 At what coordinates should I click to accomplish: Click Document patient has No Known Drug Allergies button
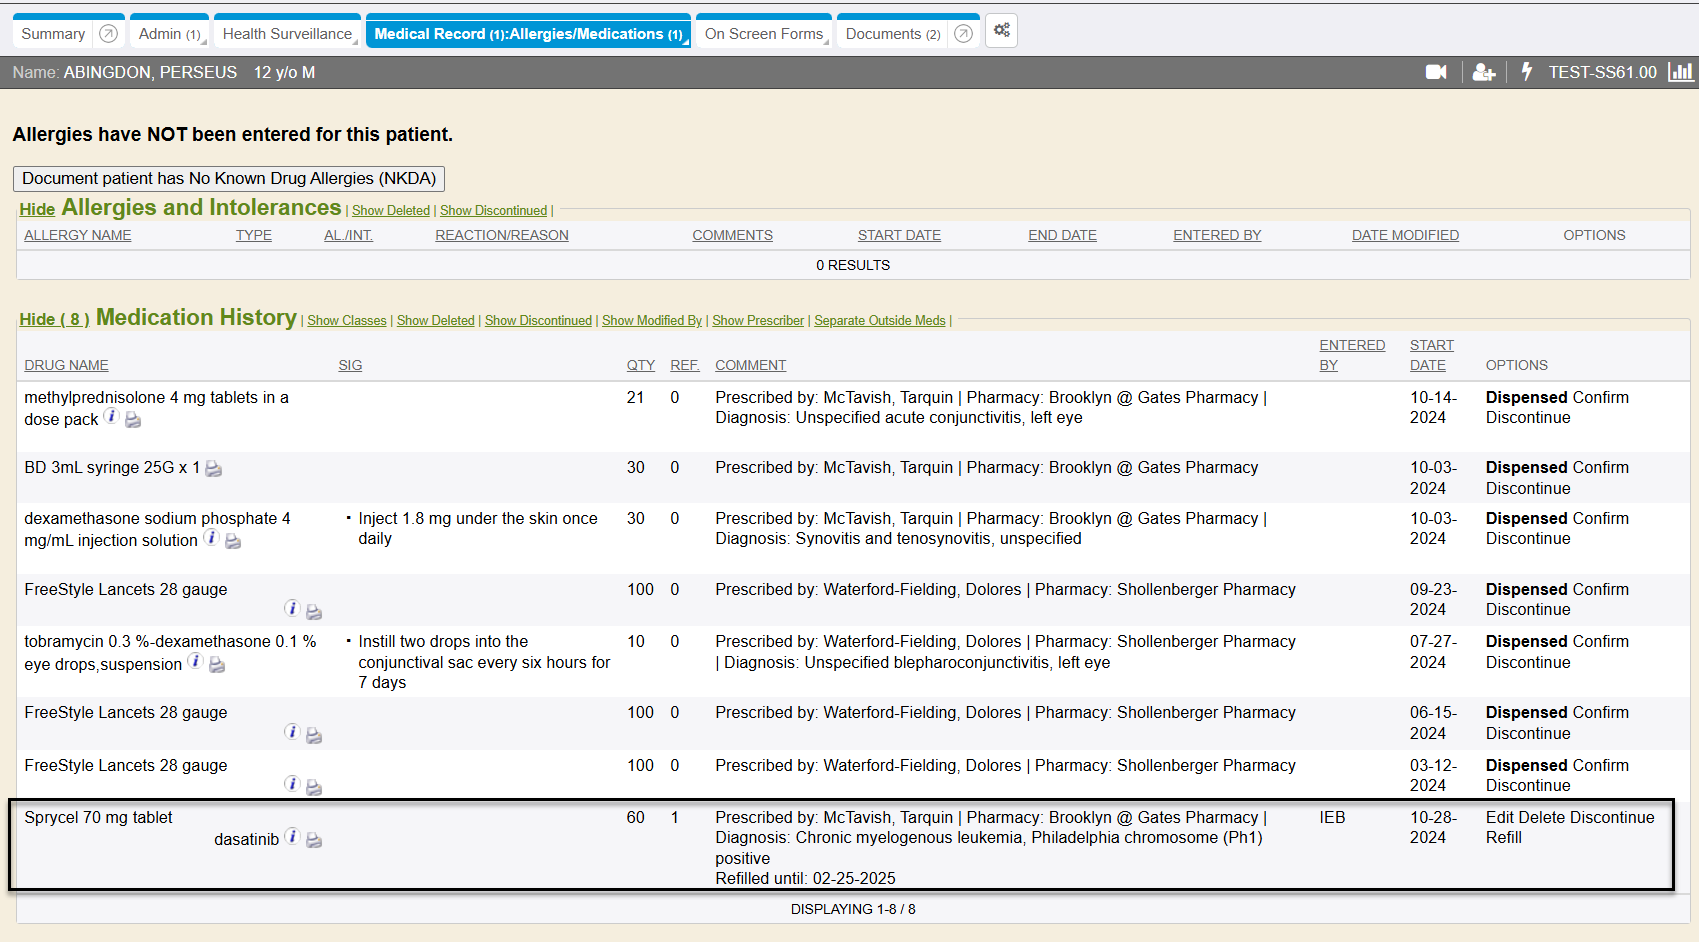tap(229, 178)
